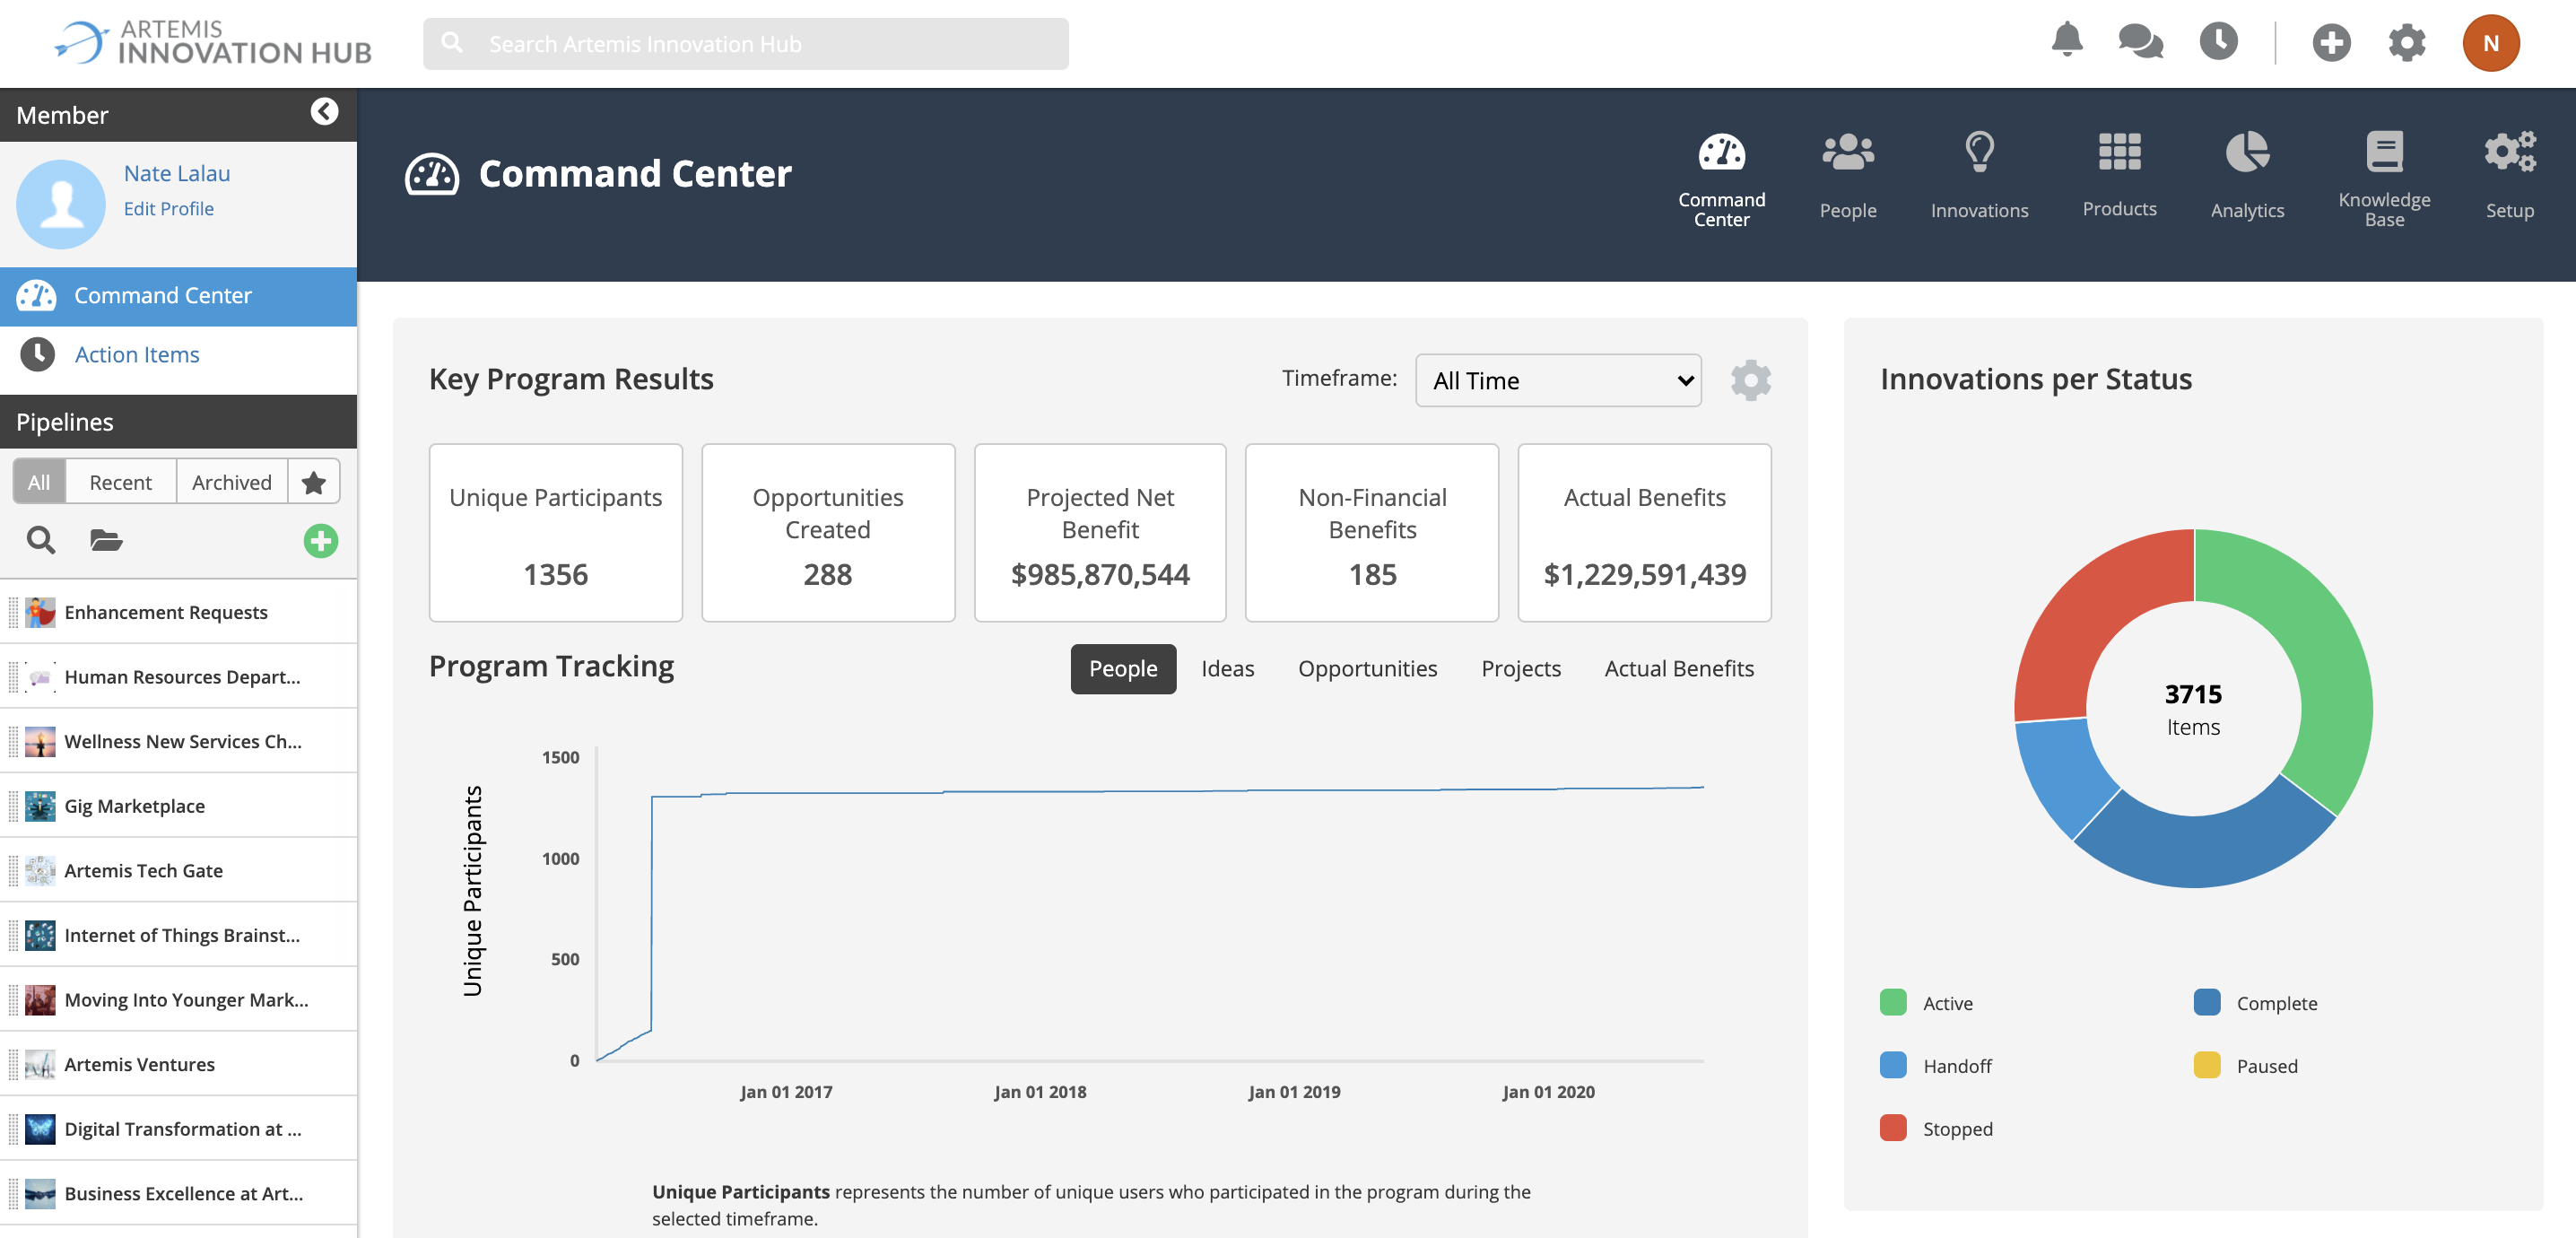
Task: Open Key Program Results settings gear
Action: pos(1750,380)
